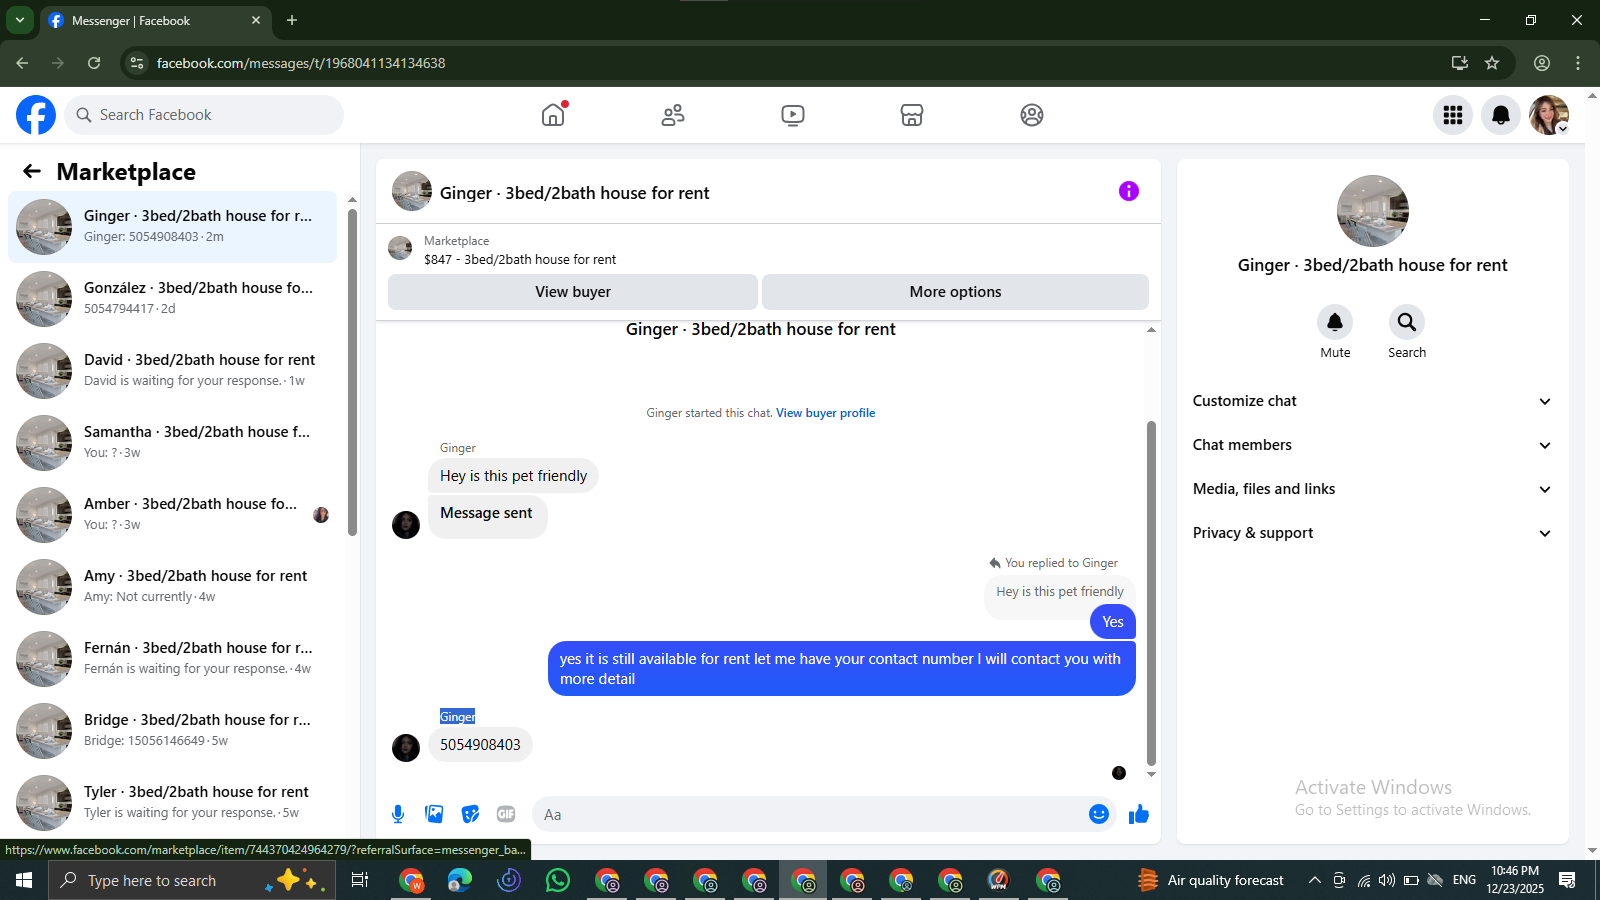The width and height of the screenshot is (1600, 900).
Task: Follow the View buyer profile link
Action: click(825, 413)
